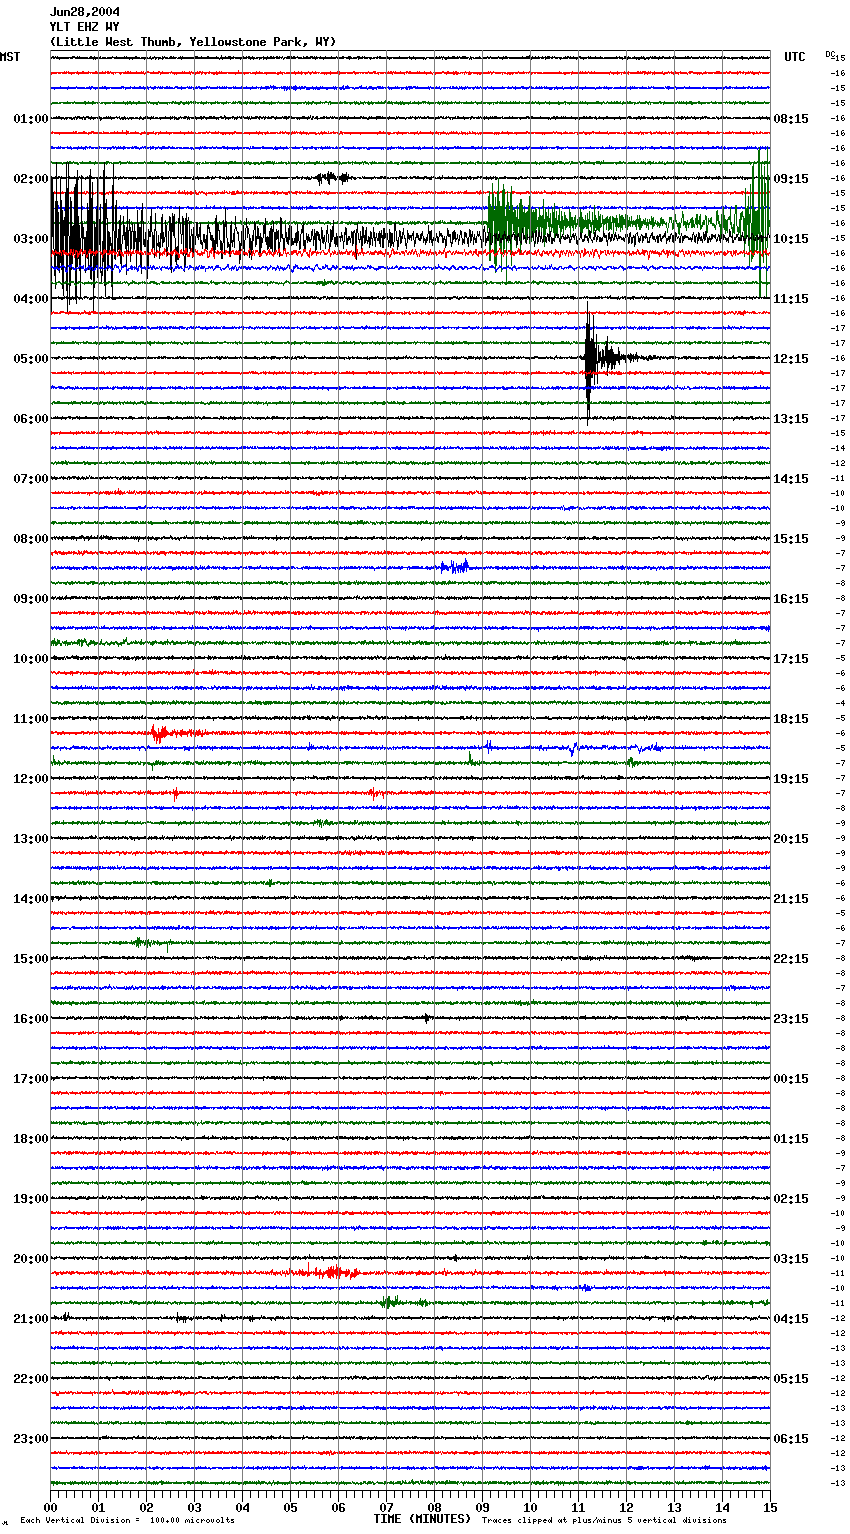Screen dimensions: 850x1534
Task: Select the 21:00 MST time label
Action: click(x=31, y=1319)
